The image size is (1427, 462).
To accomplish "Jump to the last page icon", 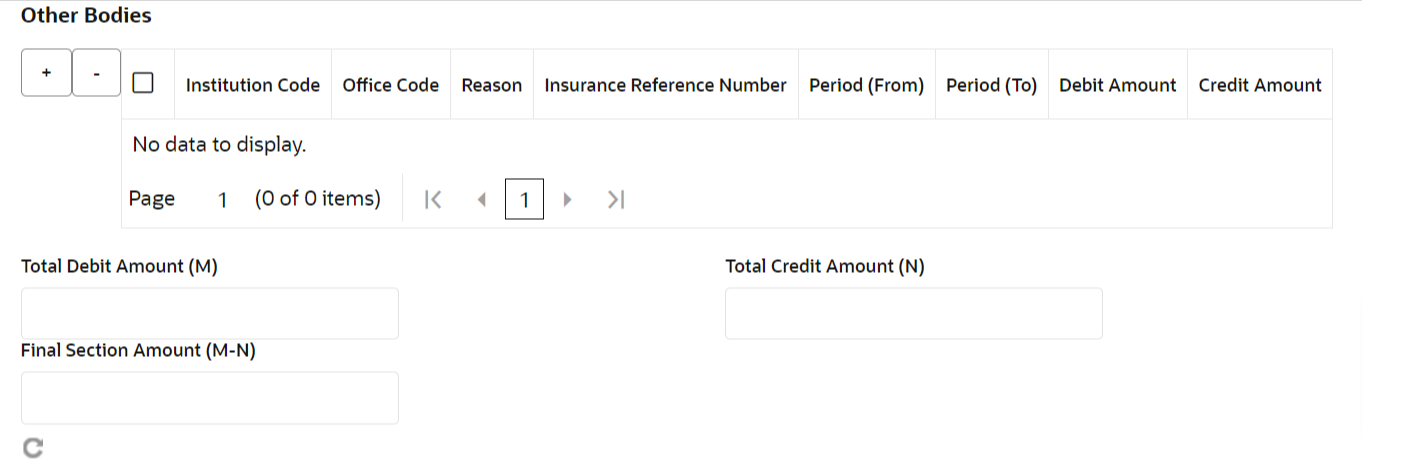I will tap(616, 200).
